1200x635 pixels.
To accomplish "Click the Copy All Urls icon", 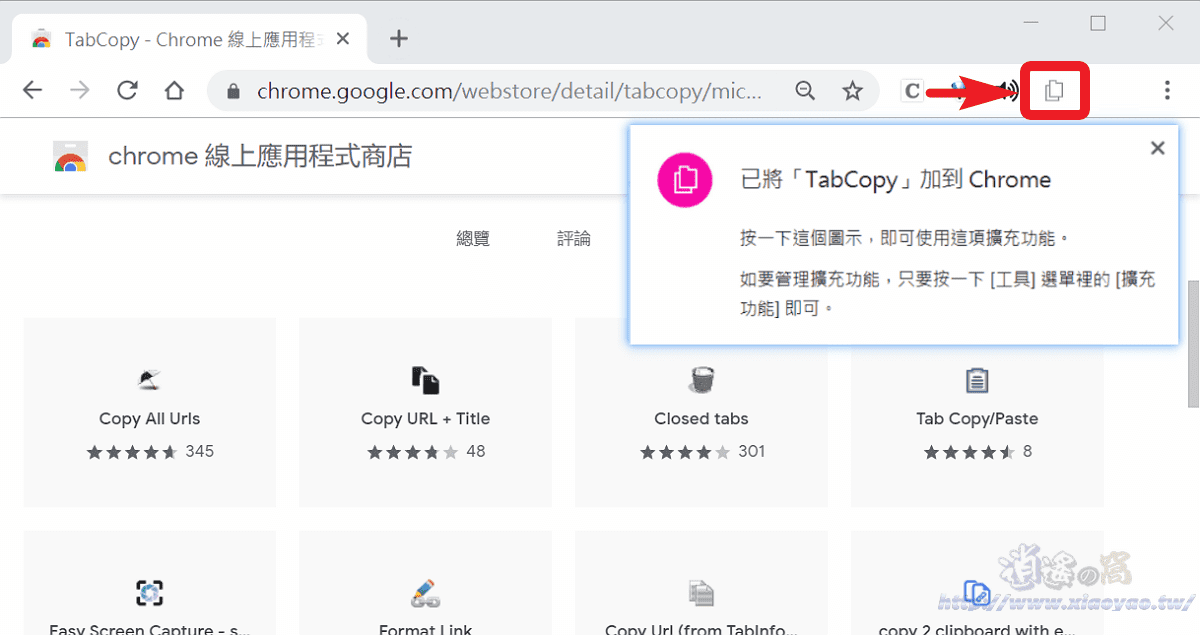I will point(150,380).
